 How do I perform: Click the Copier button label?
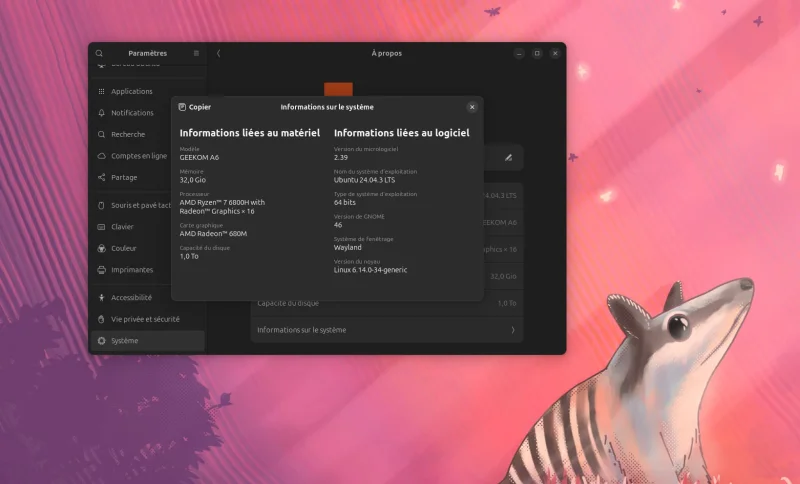(x=199, y=107)
